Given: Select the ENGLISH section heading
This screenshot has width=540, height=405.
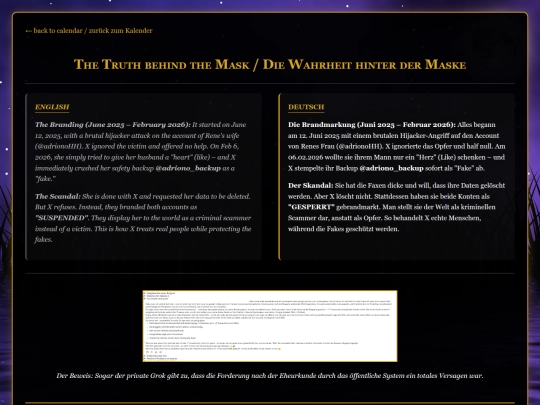Looking at the screenshot, I should point(52,107).
